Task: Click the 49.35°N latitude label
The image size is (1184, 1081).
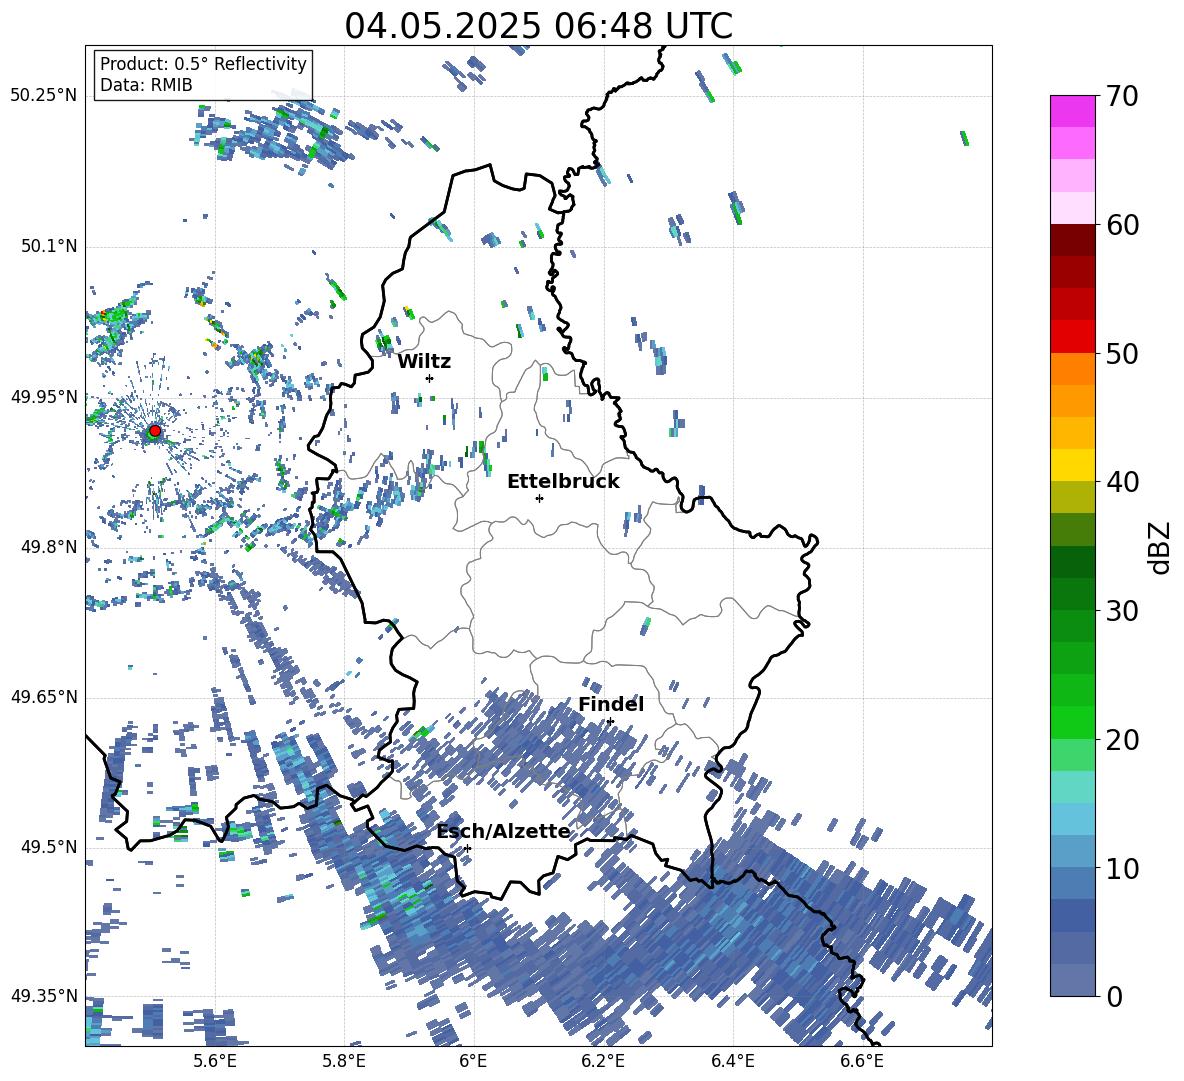Action: tap(44, 996)
